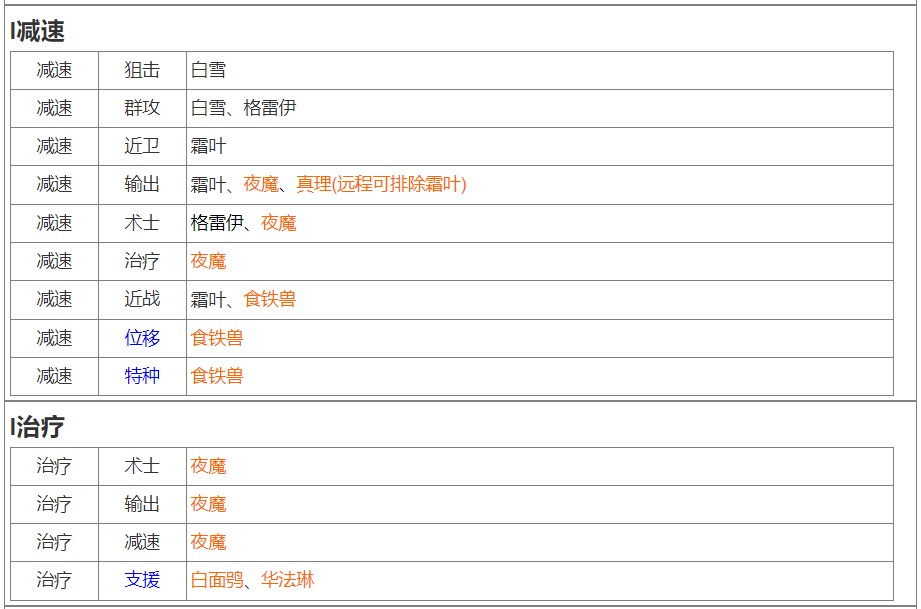Viewport: 921px width, 609px height.
Task: Click 白雪 text in the 狙击 row
Action: click(x=208, y=70)
